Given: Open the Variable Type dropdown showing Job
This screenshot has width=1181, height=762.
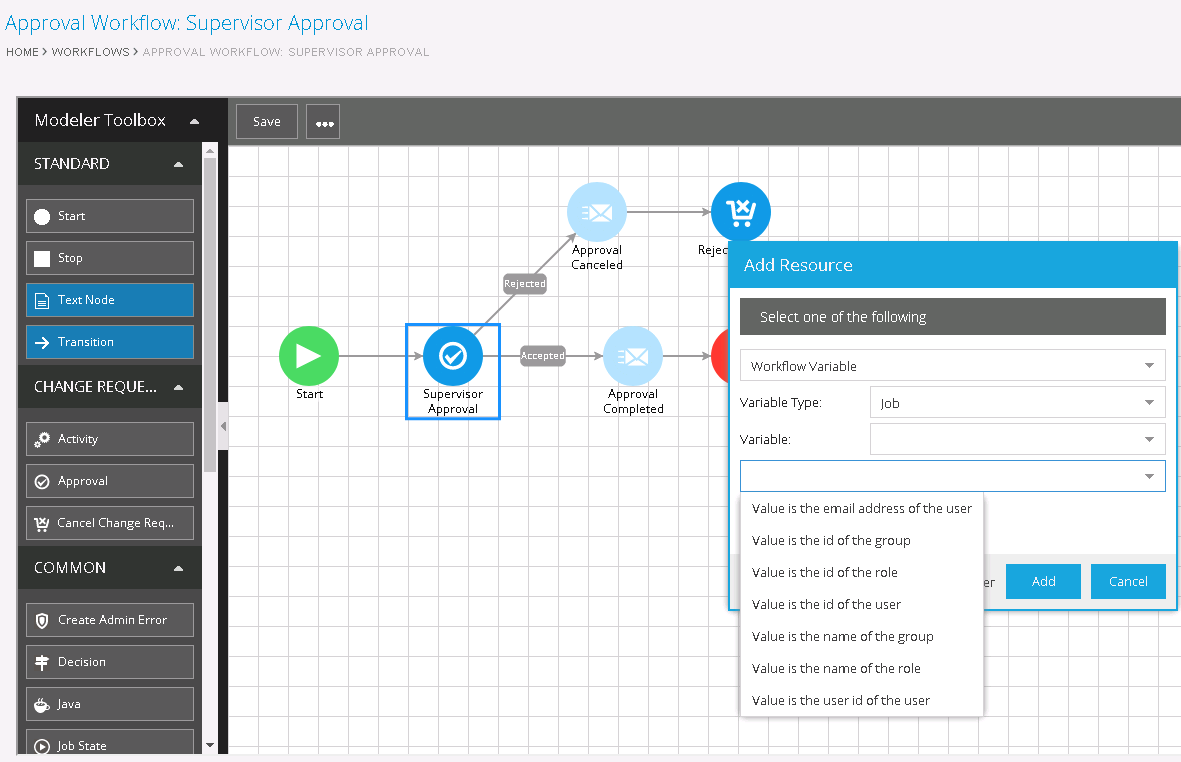Looking at the screenshot, I should [1017, 401].
